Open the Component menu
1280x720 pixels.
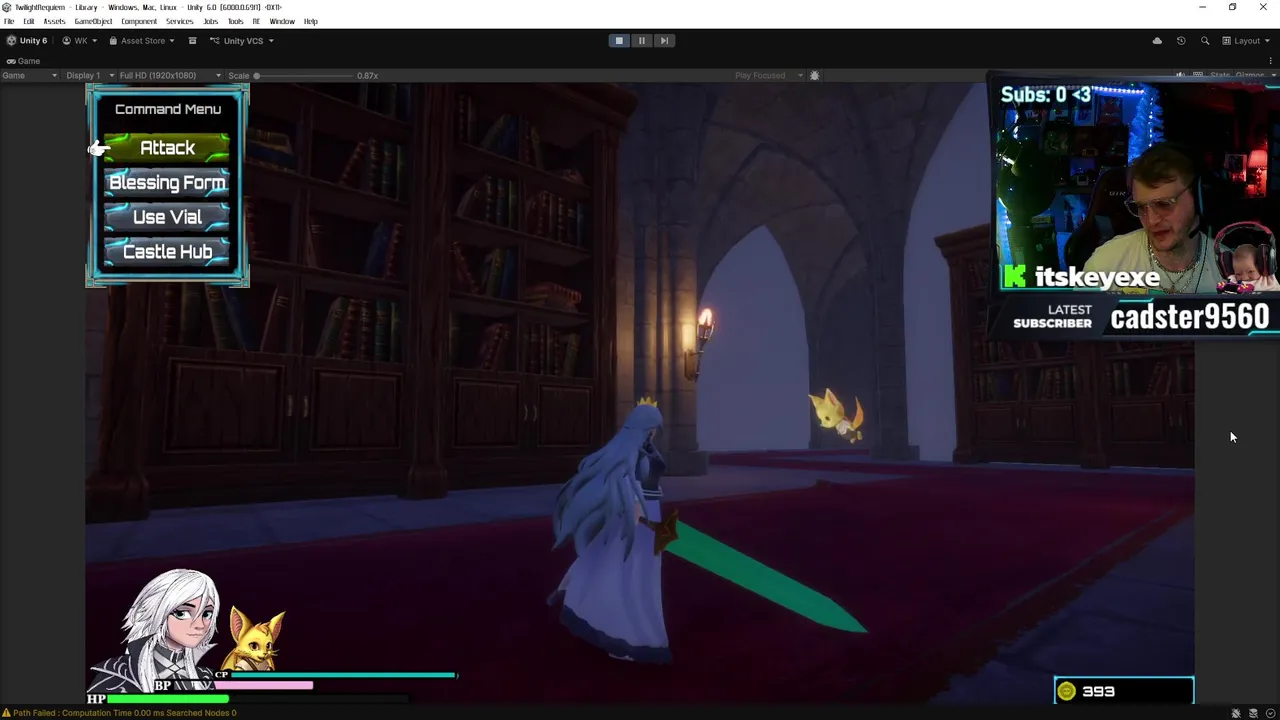[139, 21]
